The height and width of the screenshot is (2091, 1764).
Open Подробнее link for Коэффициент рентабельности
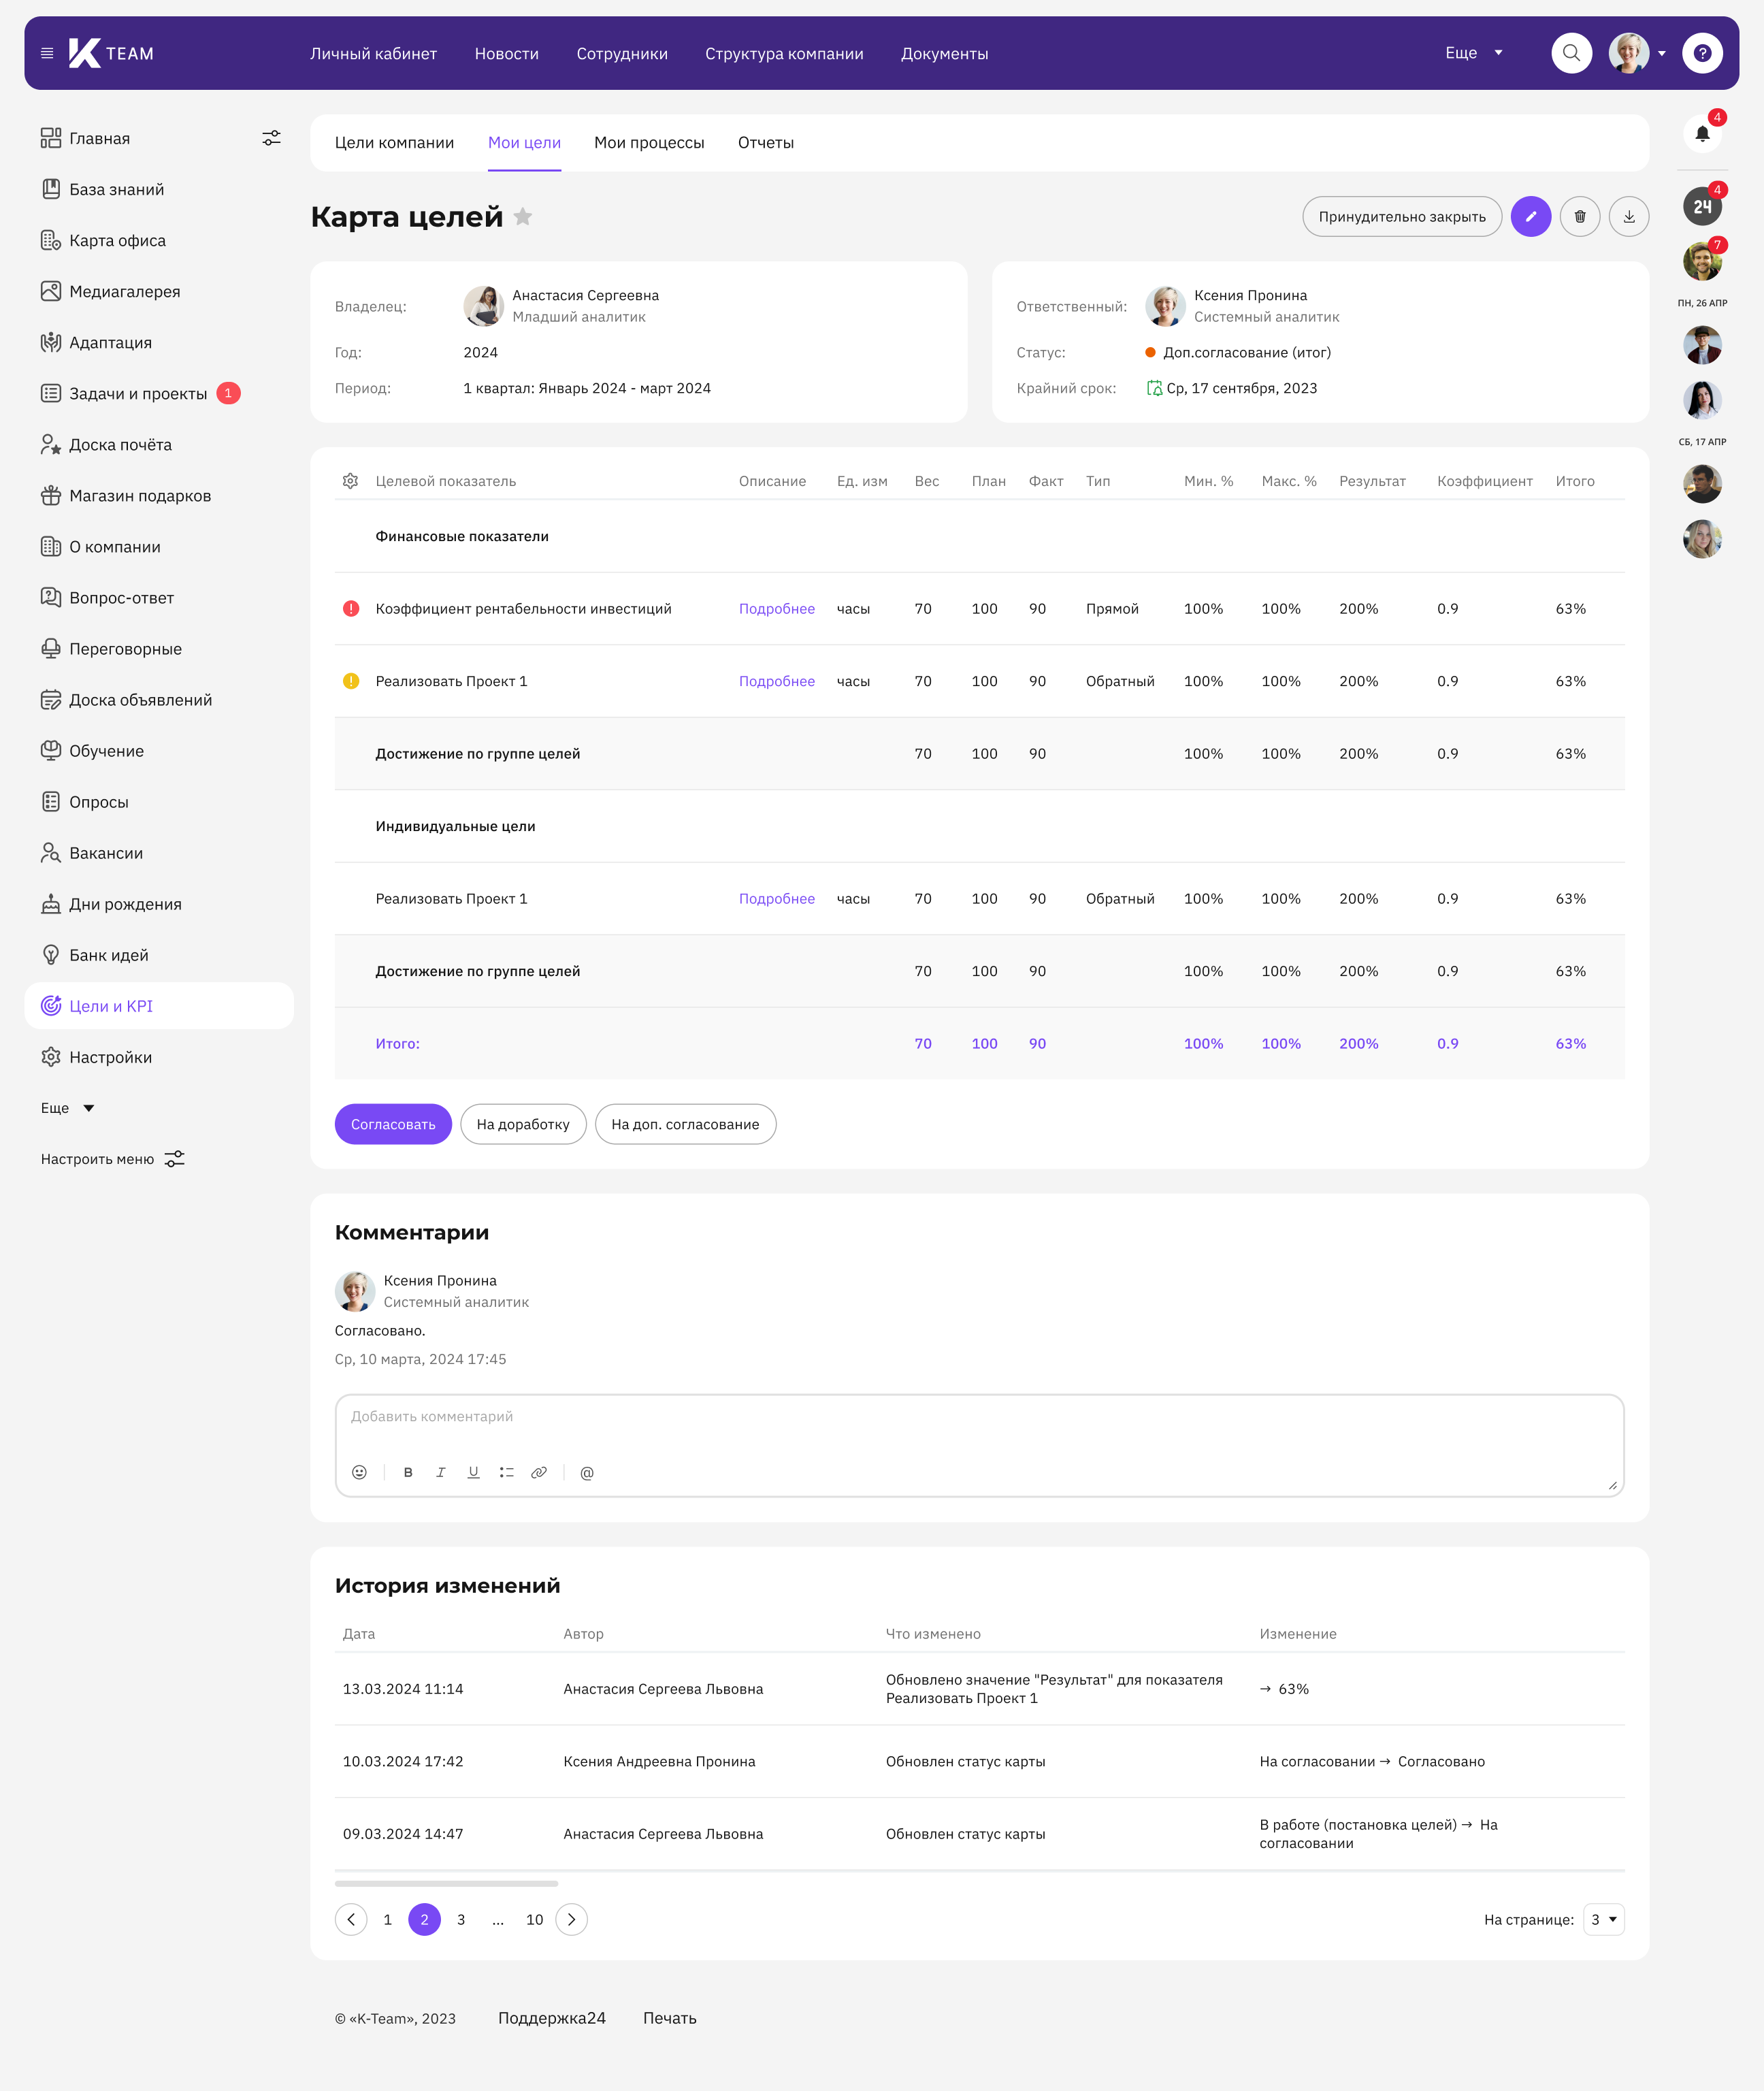pos(776,609)
